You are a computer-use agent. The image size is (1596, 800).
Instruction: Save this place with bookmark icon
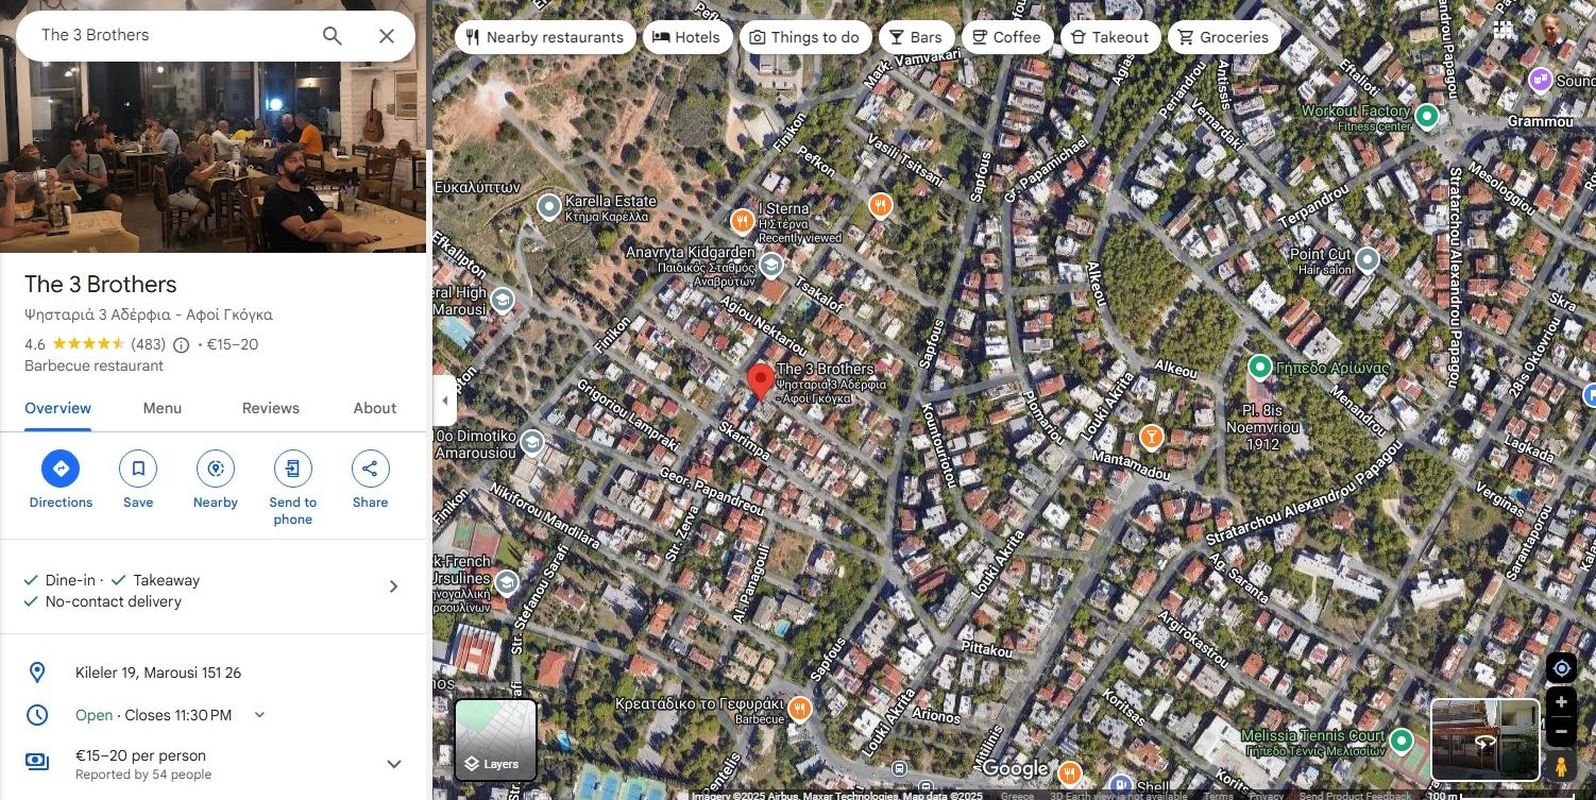click(138, 468)
